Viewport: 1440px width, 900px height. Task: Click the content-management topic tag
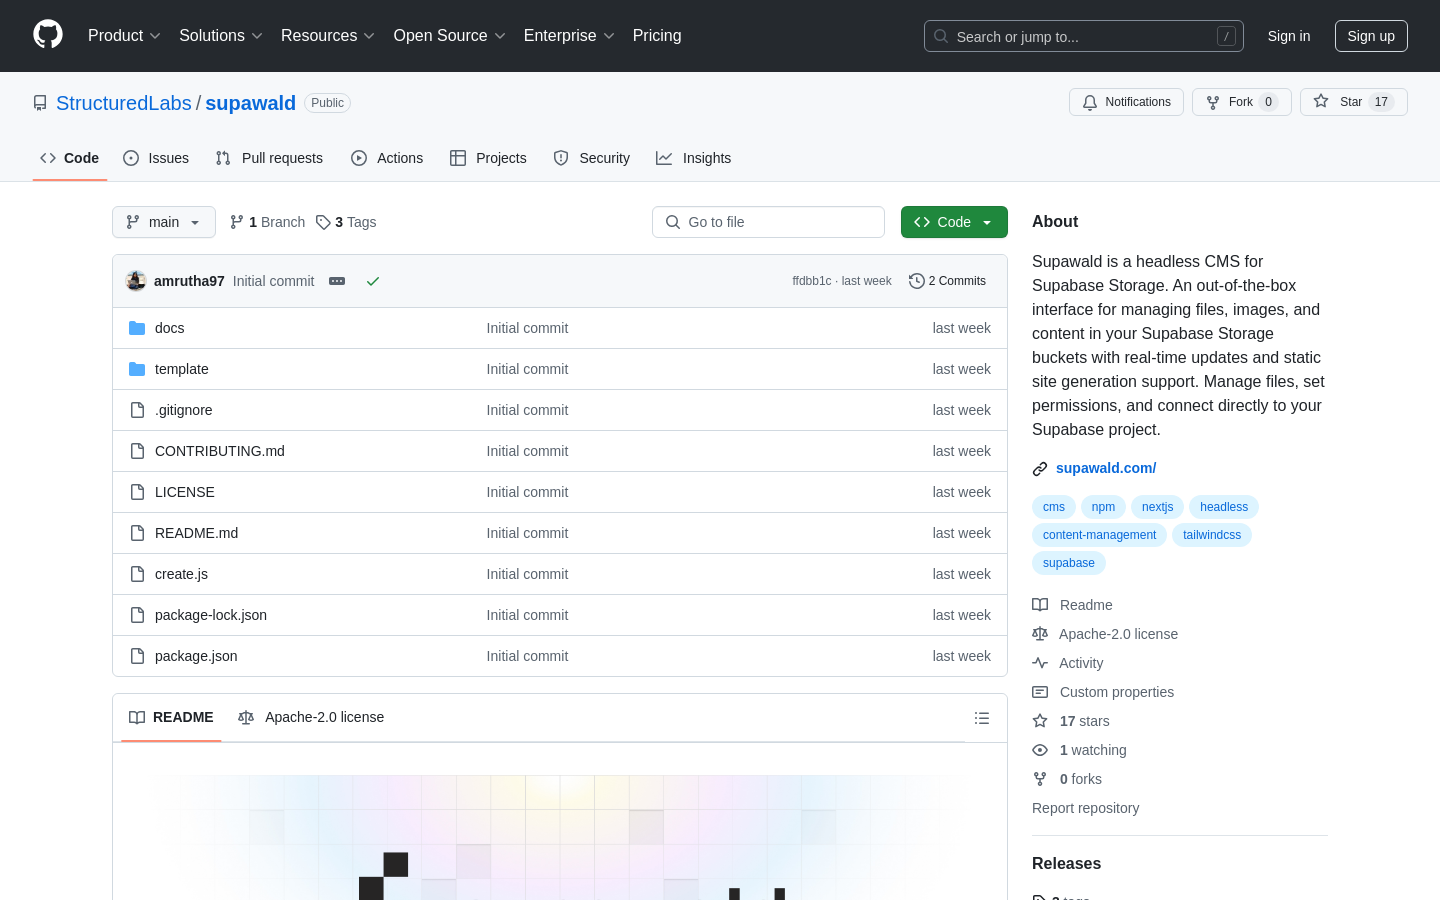pyautogui.click(x=1099, y=535)
